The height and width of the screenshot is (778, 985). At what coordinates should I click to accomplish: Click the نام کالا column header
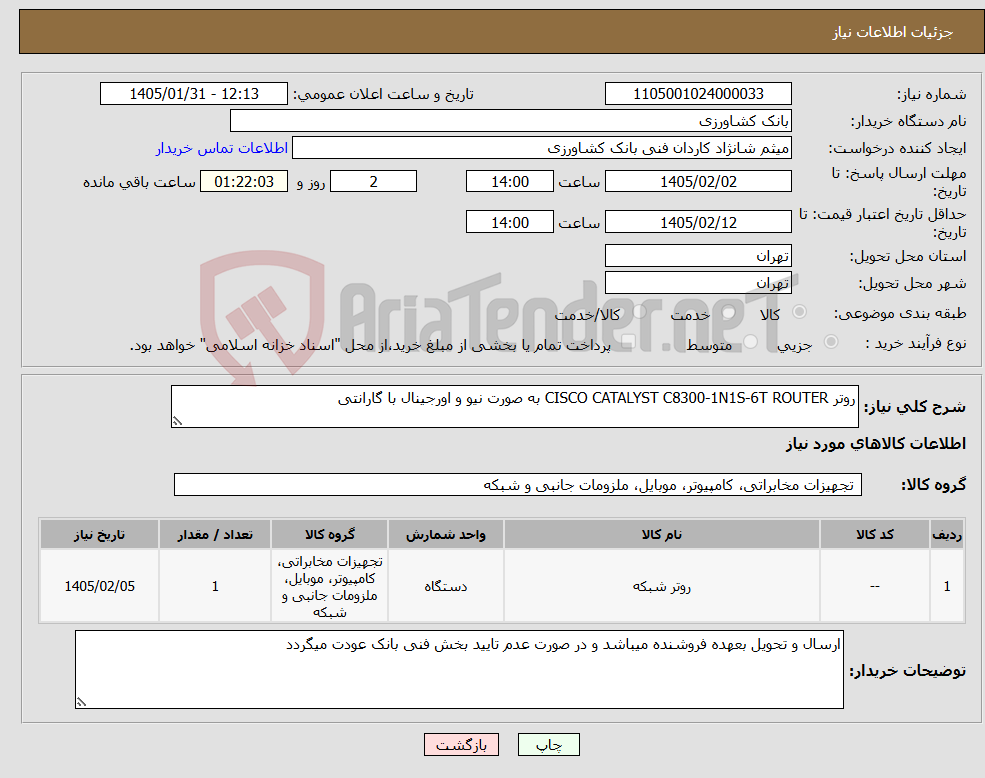click(661, 534)
